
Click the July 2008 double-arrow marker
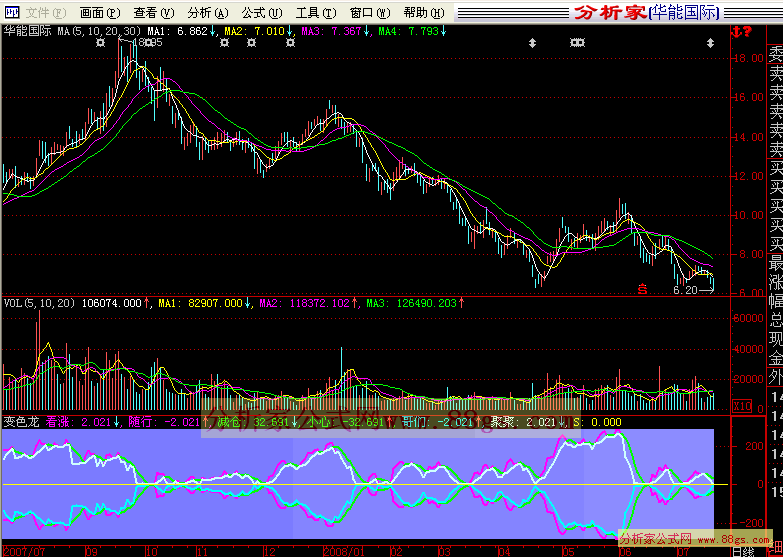(x=710, y=43)
